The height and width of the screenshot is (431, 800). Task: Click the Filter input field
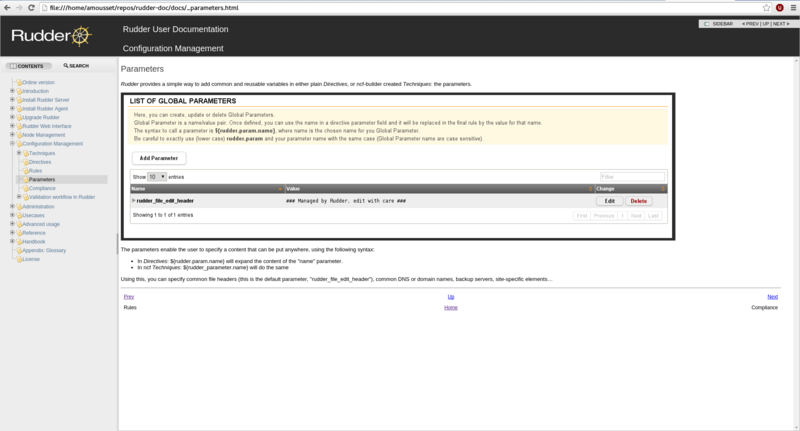click(632, 176)
